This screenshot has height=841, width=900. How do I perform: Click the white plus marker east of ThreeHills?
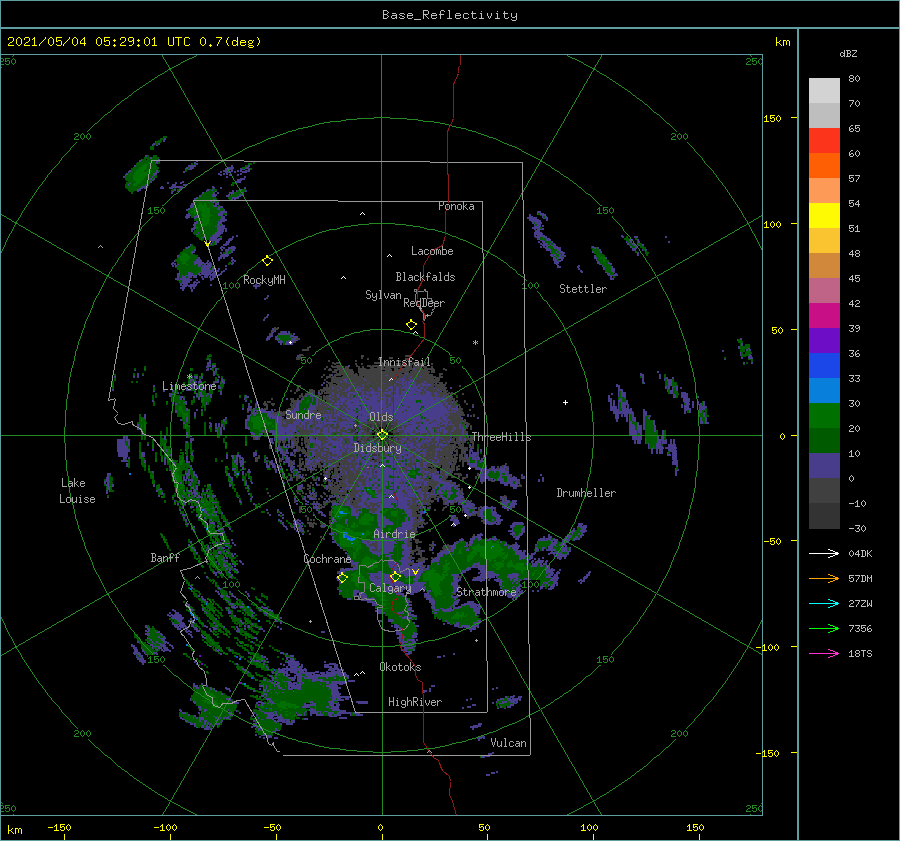(565, 402)
